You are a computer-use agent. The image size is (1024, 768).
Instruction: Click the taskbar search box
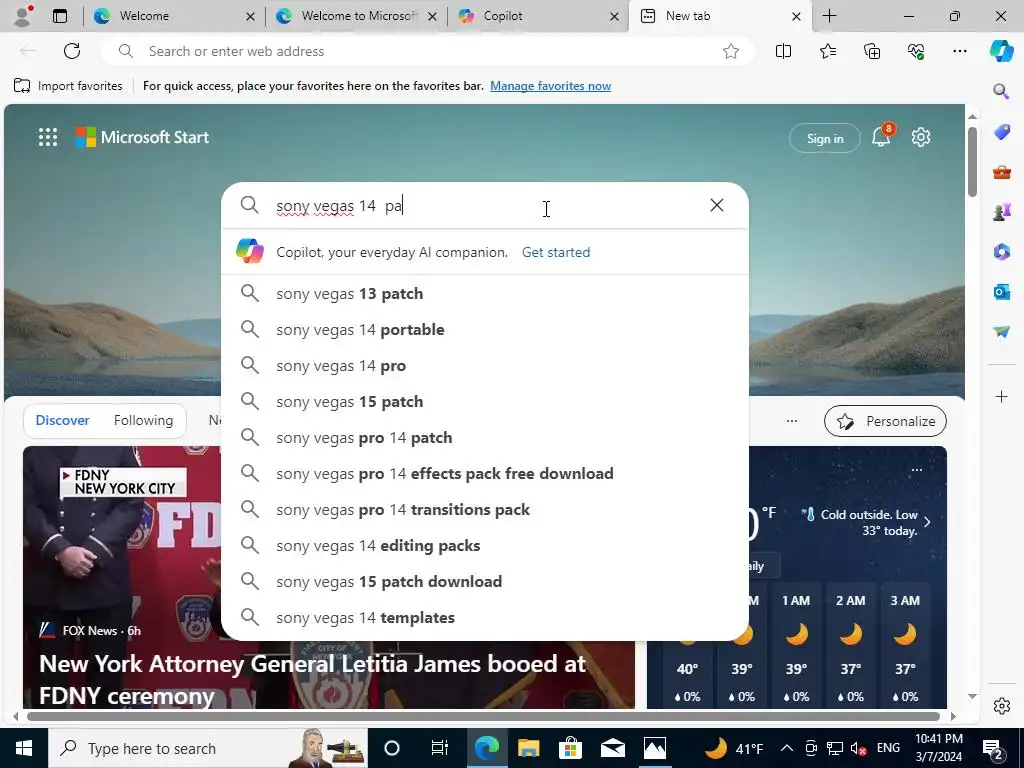click(208, 748)
